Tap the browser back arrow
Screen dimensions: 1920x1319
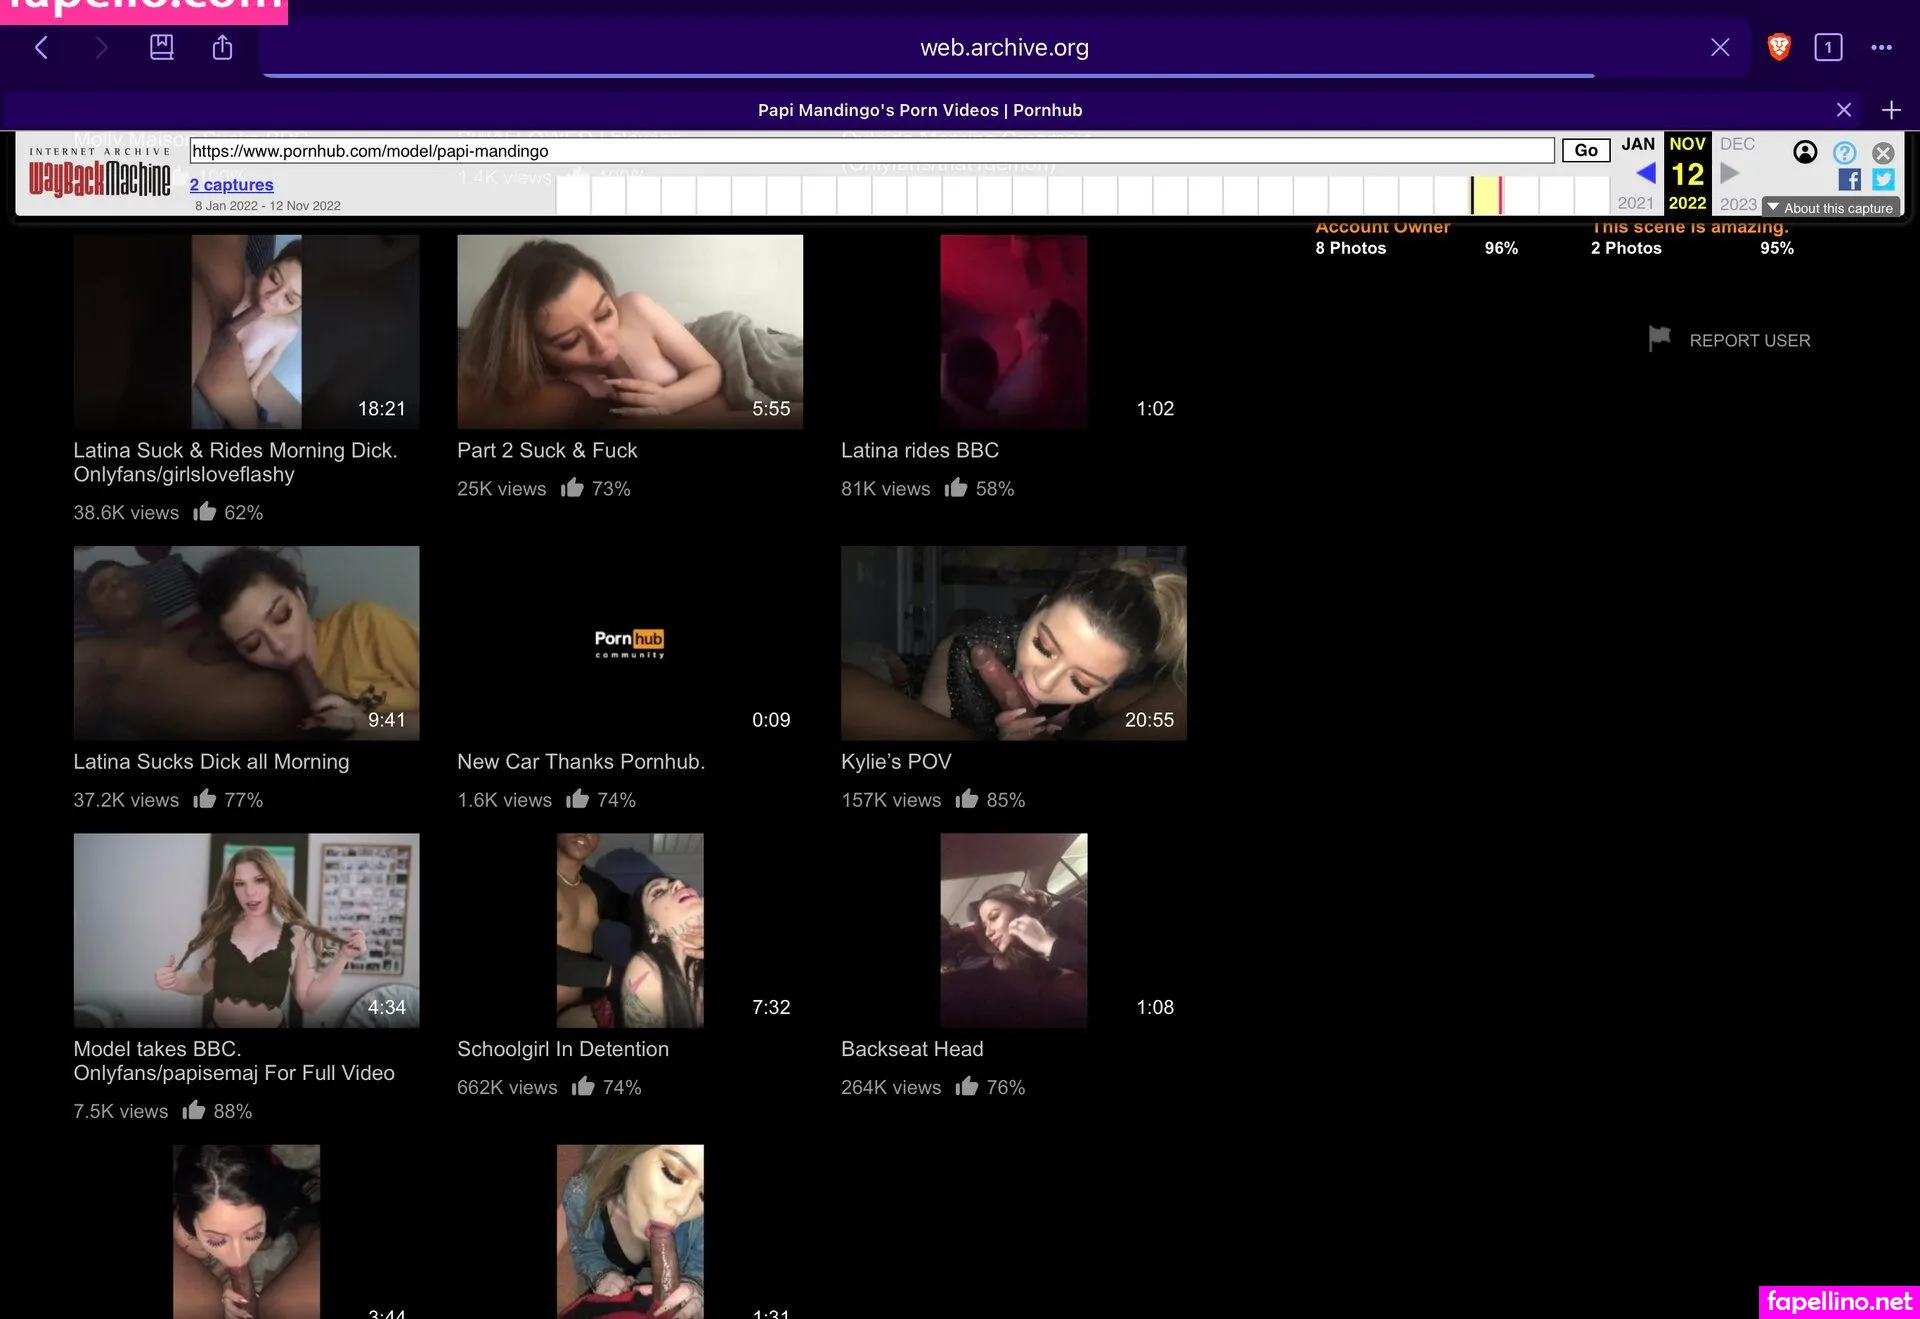(41, 47)
